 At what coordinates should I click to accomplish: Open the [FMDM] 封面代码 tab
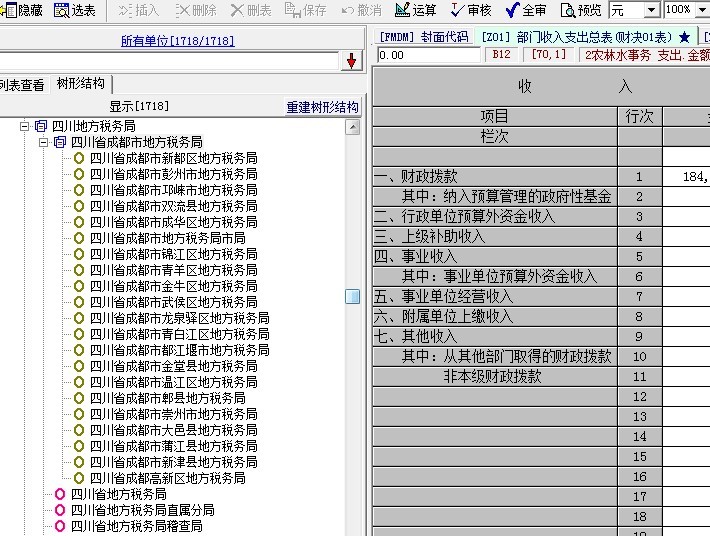point(424,37)
